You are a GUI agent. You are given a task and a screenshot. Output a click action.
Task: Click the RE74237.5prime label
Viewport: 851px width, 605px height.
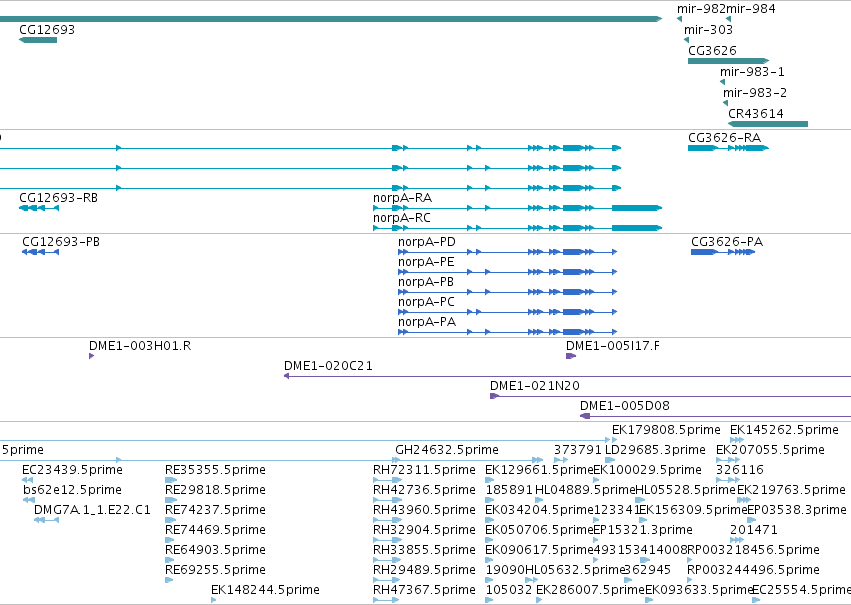(215, 510)
